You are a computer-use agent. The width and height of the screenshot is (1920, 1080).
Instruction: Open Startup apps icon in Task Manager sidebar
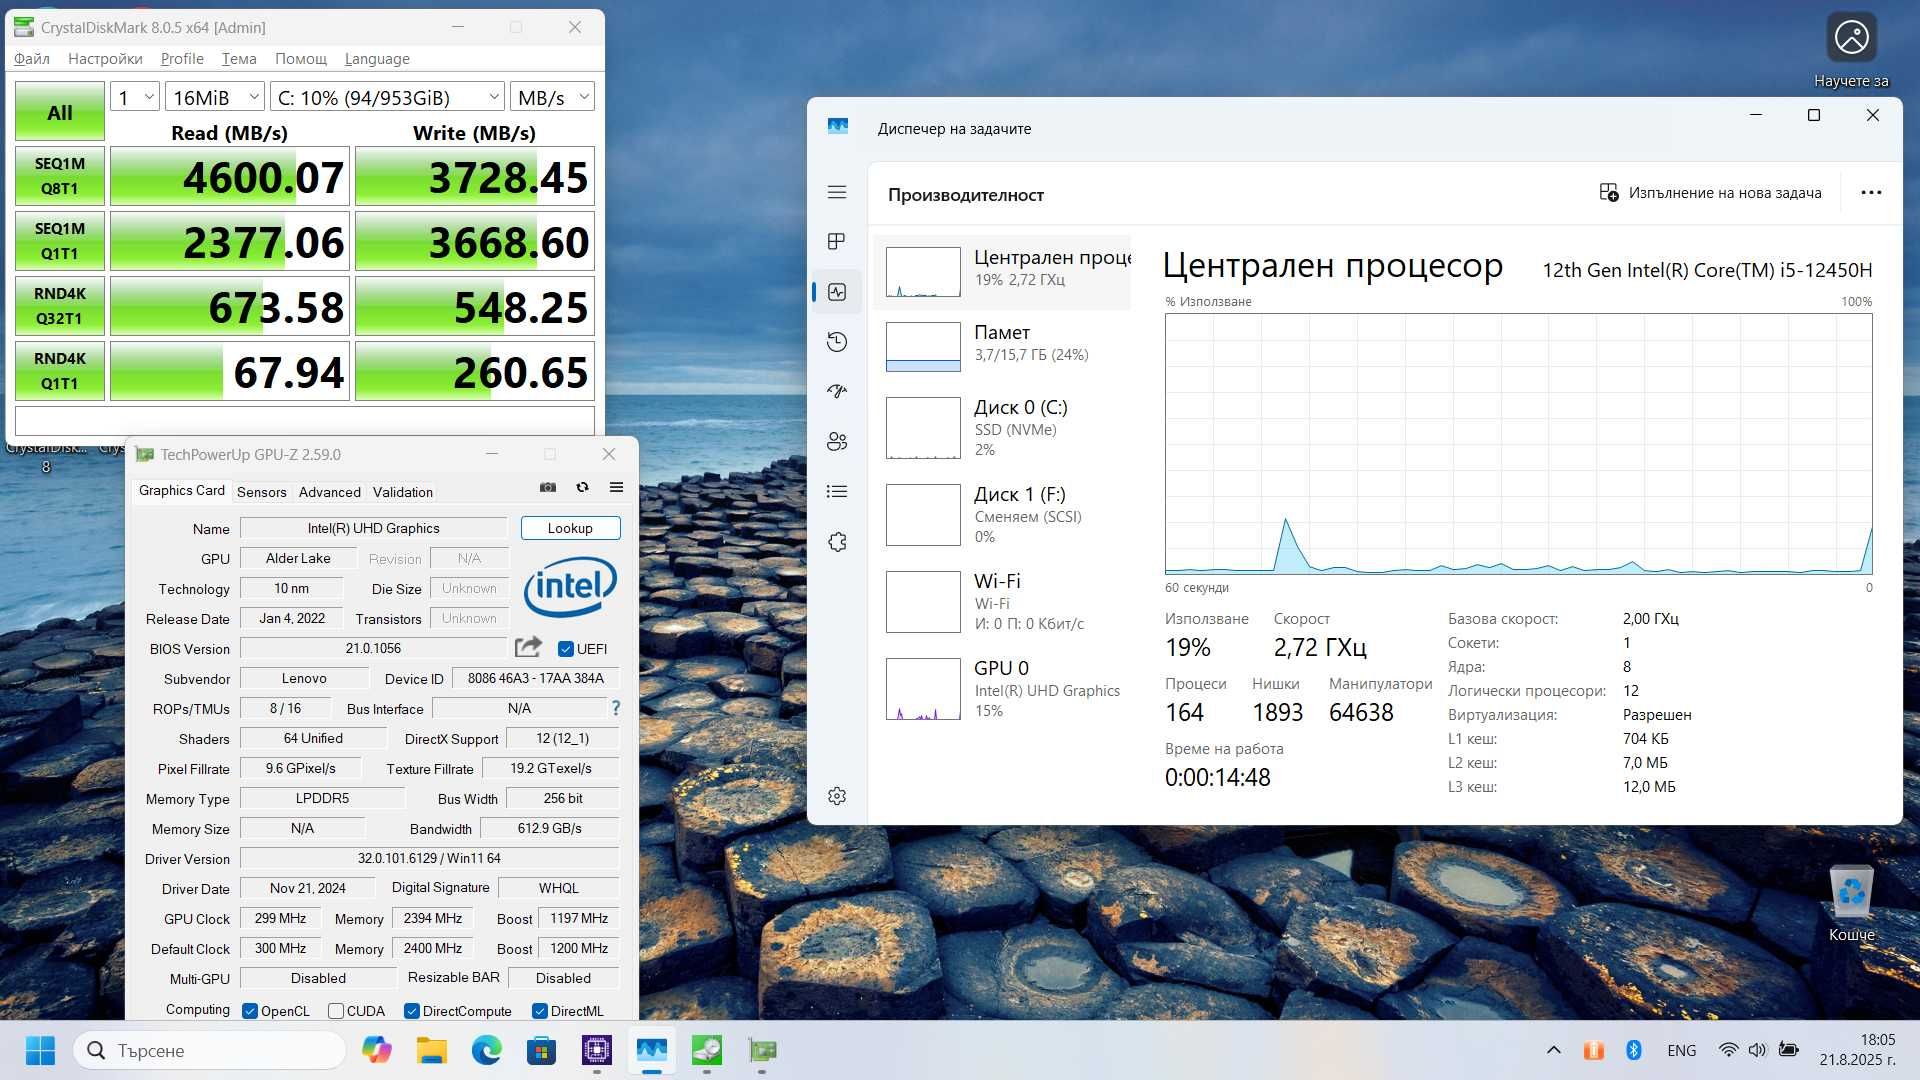point(837,391)
